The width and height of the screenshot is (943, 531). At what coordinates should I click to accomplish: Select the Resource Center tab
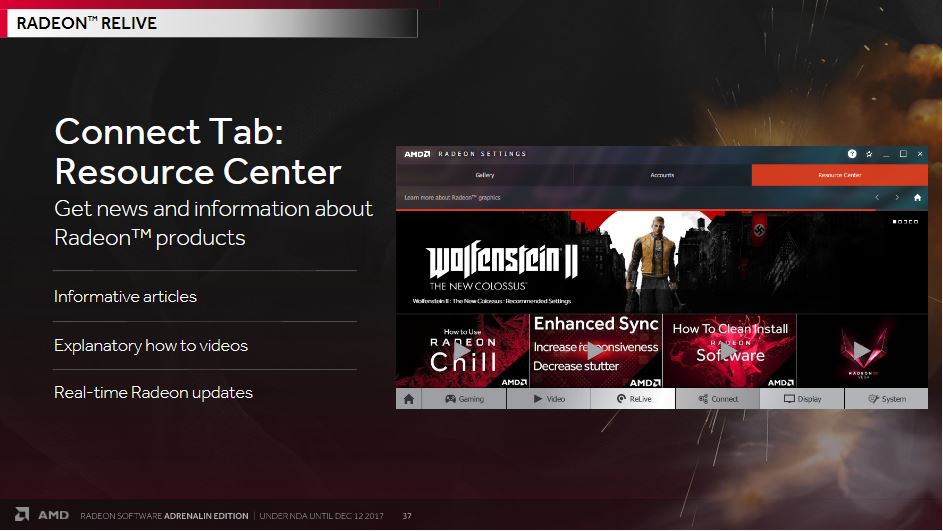[x=840, y=175]
